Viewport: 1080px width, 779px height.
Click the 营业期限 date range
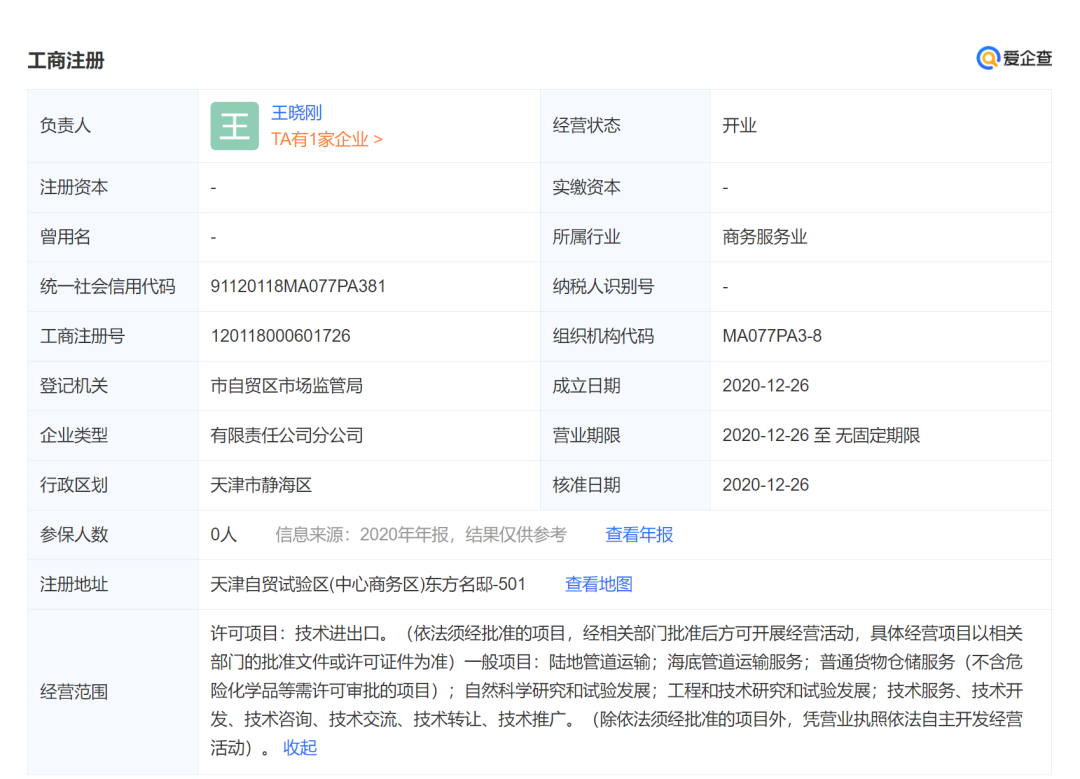pyautogui.click(x=821, y=435)
